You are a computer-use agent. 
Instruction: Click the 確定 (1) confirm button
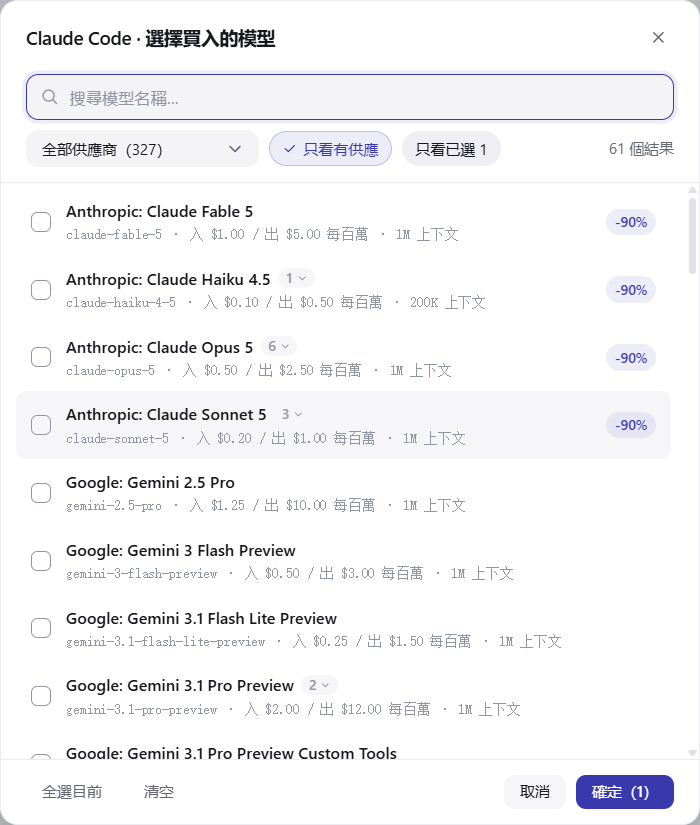tap(625, 792)
